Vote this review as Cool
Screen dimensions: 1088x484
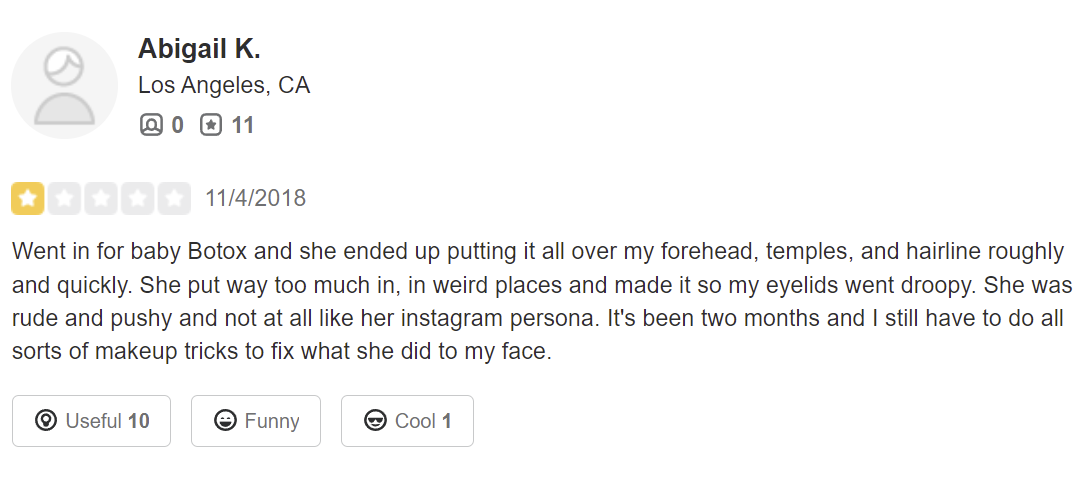(407, 421)
